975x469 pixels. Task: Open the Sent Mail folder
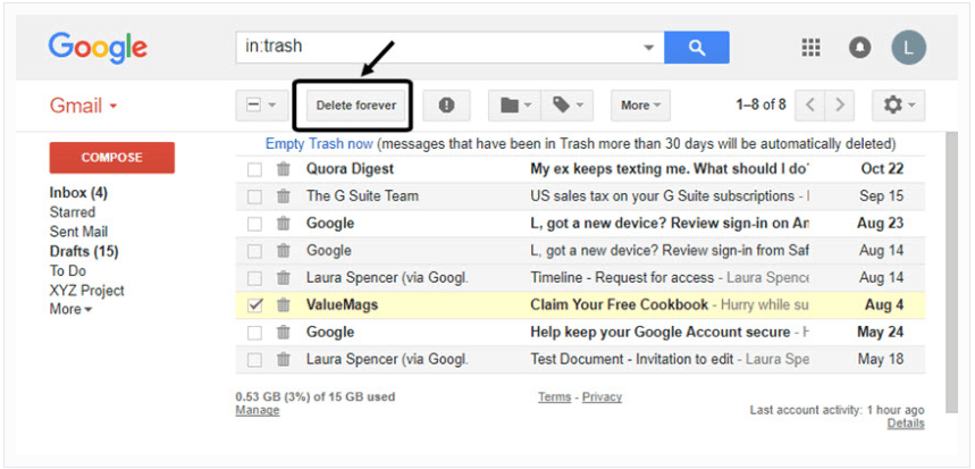tap(78, 232)
